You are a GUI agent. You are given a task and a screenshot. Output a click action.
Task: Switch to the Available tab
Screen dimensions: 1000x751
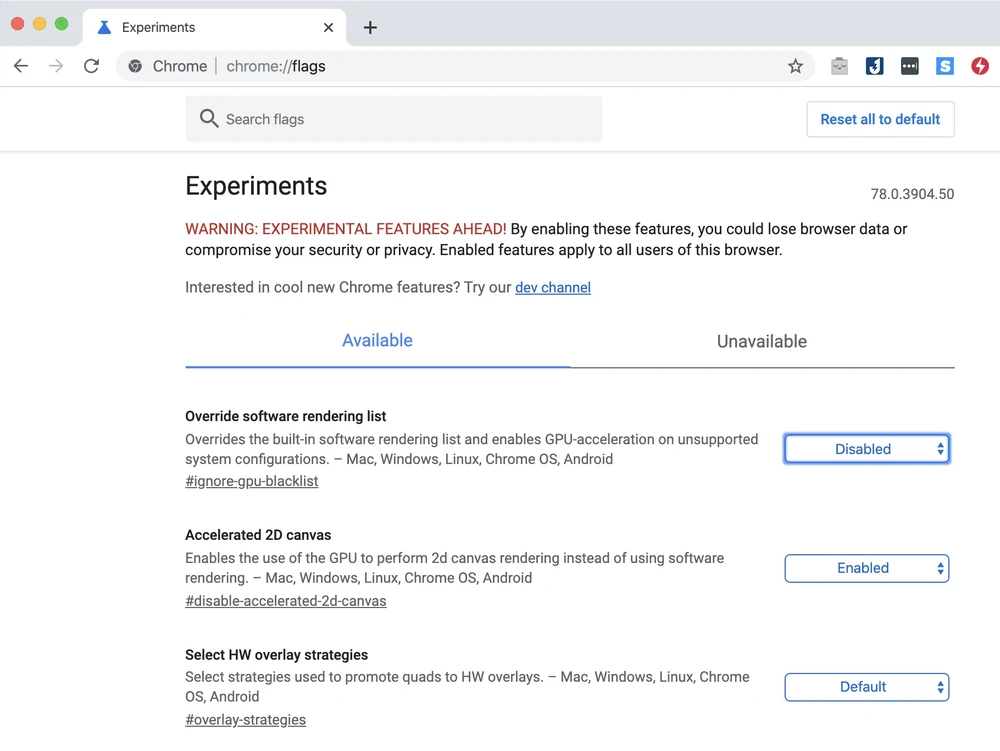click(x=377, y=341)
